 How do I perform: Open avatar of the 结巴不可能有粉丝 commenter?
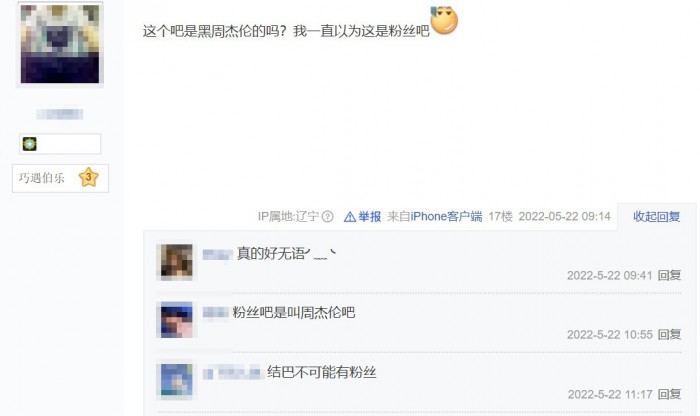(176, 379)
